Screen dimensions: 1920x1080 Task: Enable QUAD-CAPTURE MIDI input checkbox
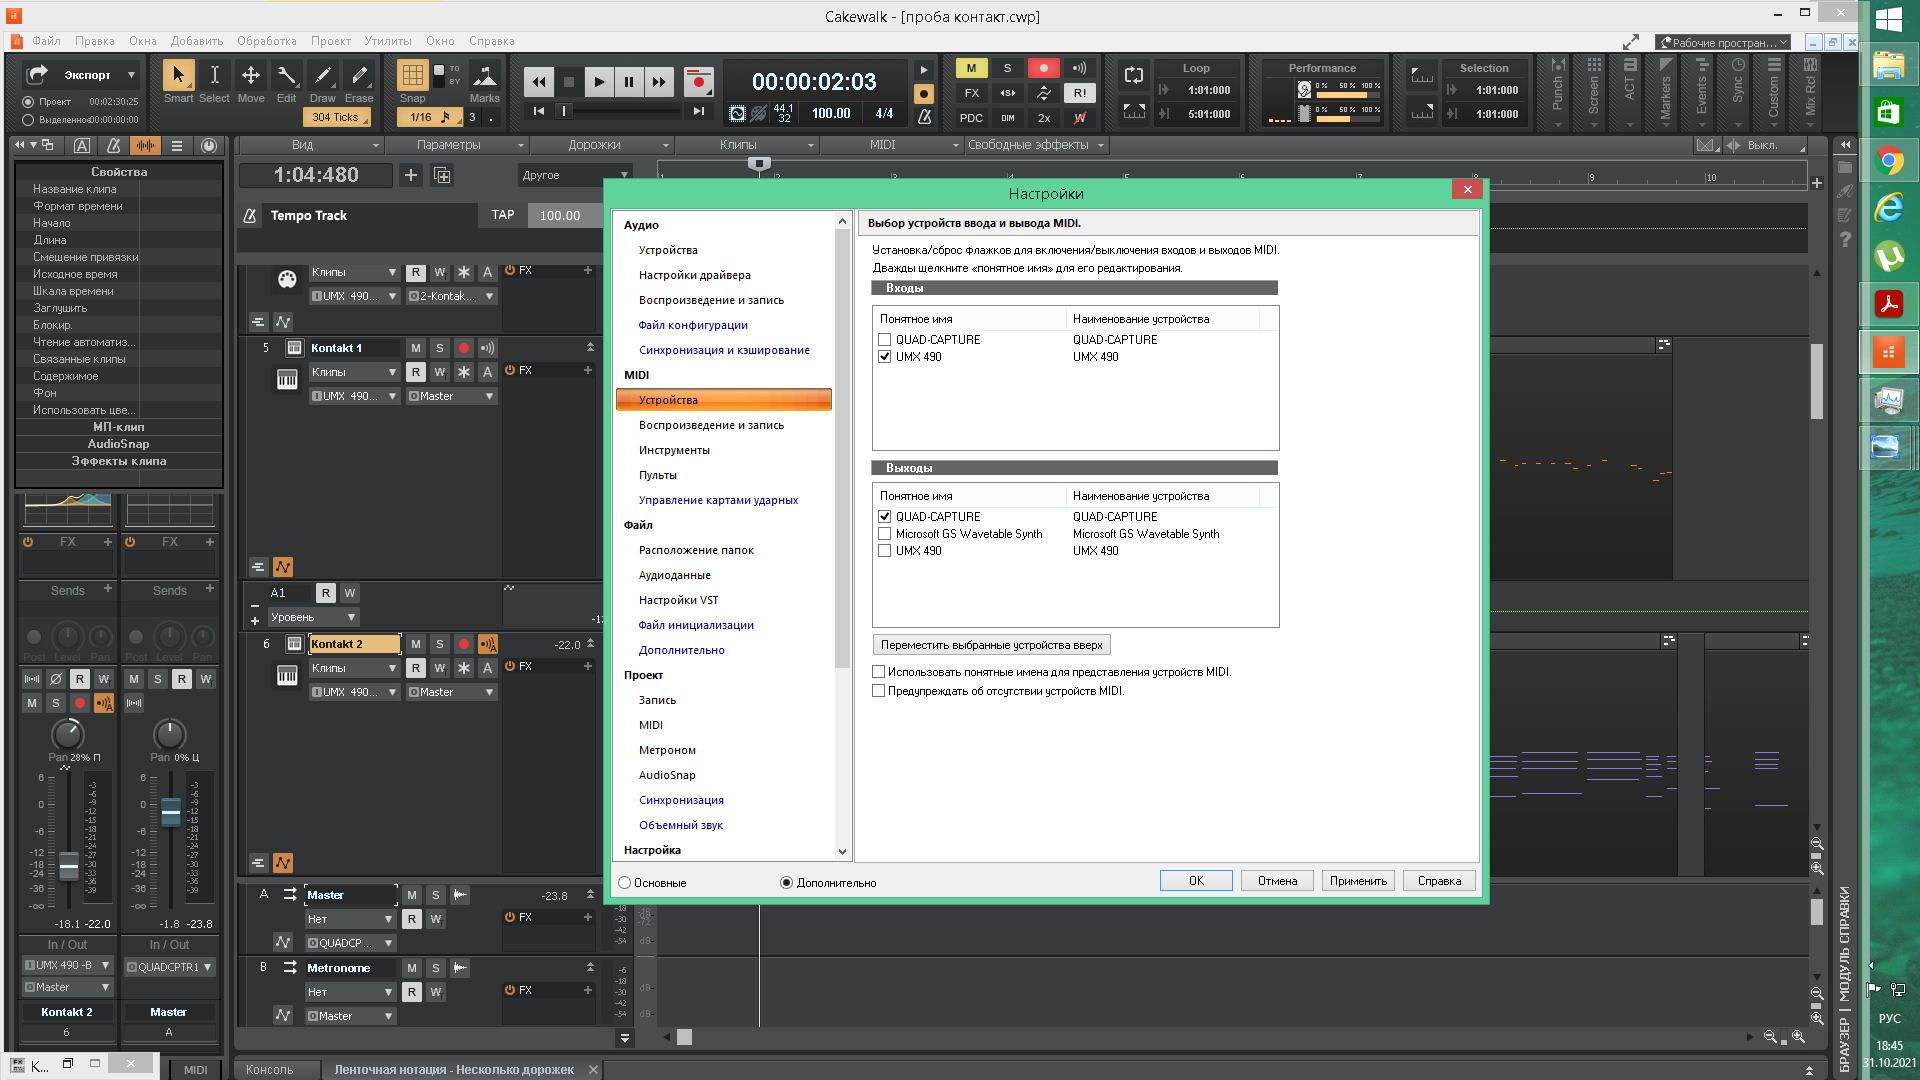pyautogui.click(x=884, y=340)
